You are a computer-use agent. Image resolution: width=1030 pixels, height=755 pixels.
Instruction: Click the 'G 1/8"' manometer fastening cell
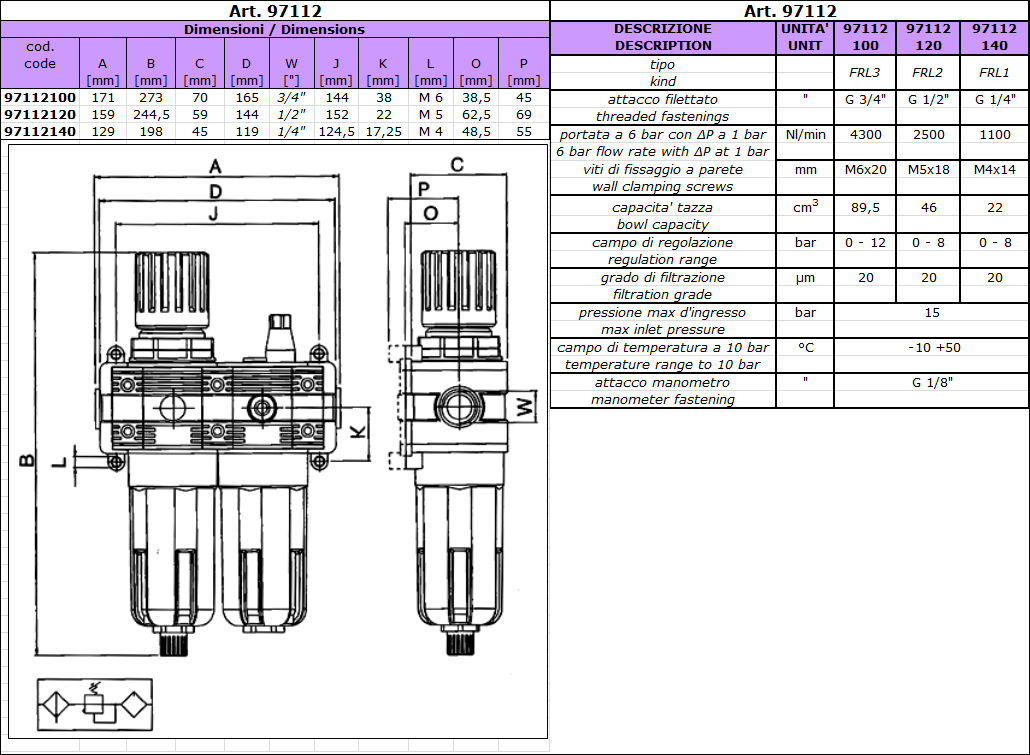coord(931,382)
